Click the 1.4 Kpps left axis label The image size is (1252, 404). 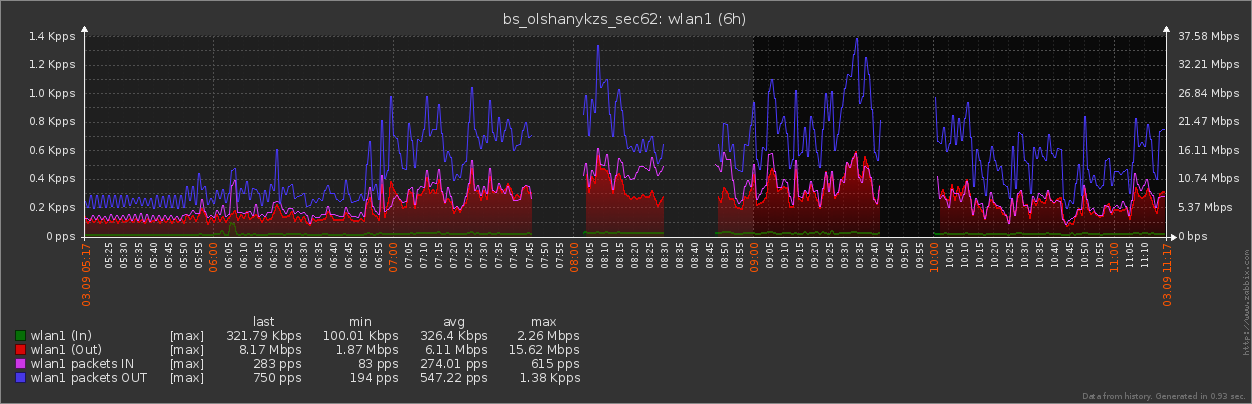click(x=53, y=36)
